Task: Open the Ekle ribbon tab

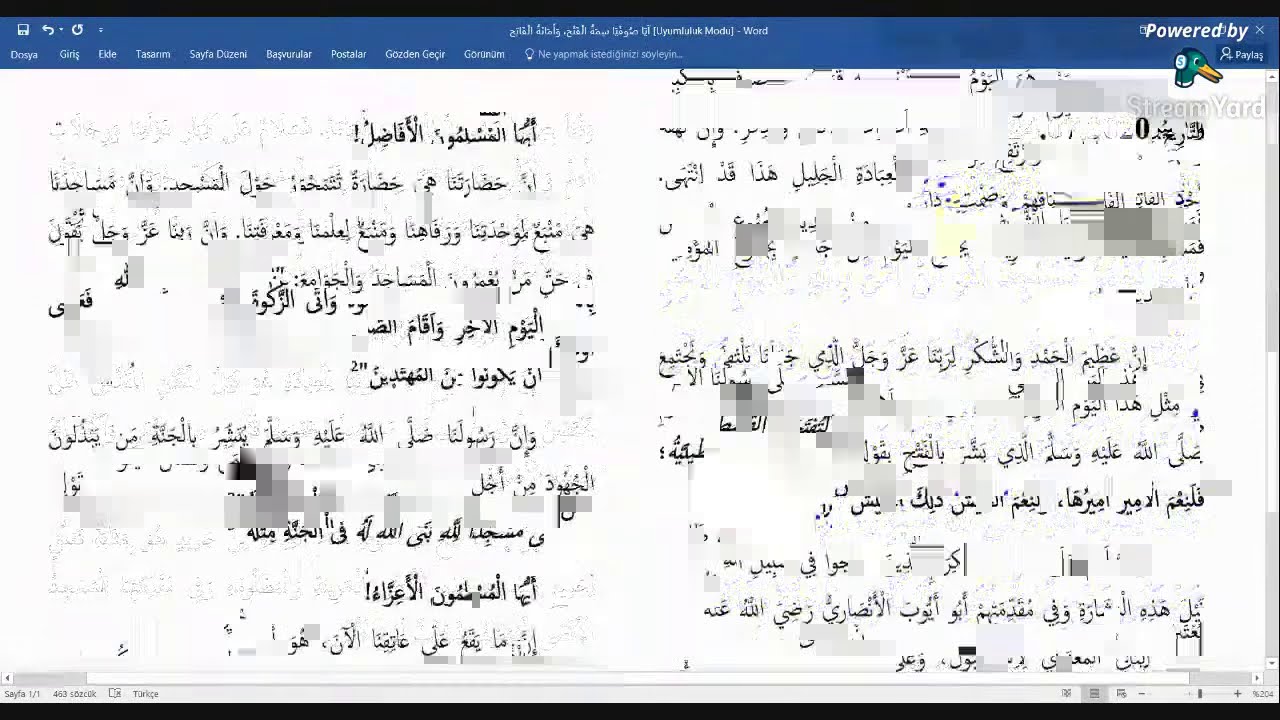Action: [107, 54]
